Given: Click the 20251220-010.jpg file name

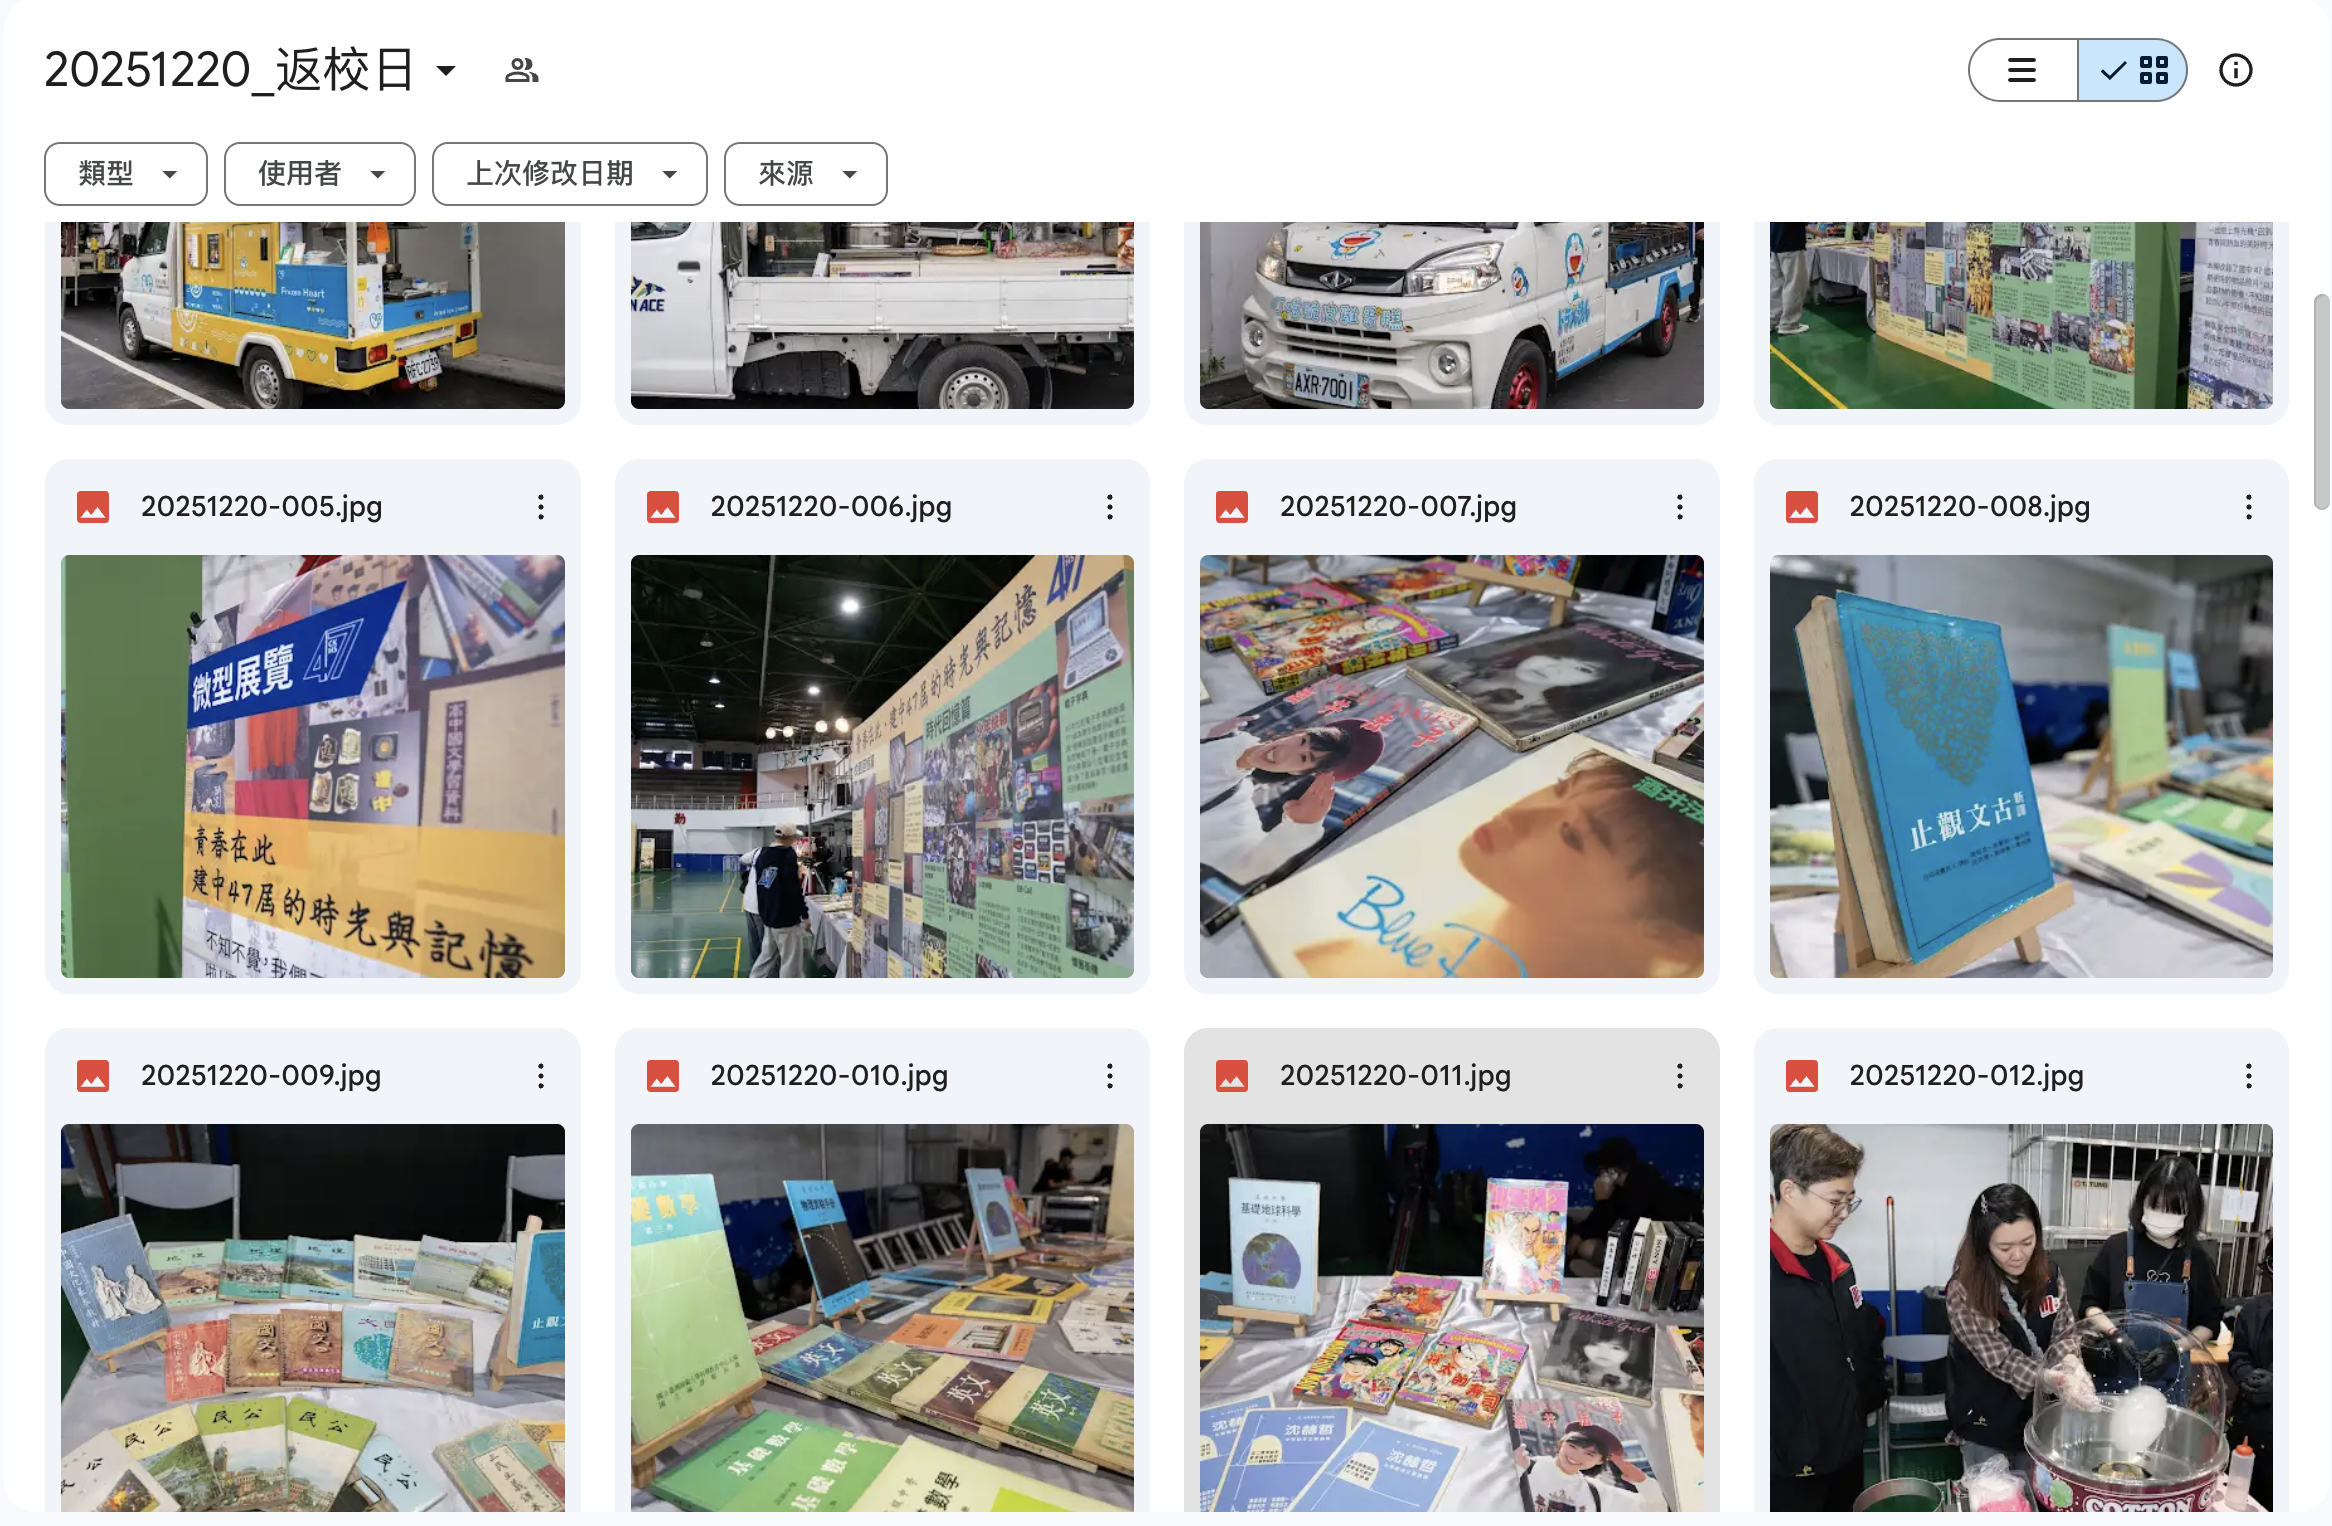Looking at the screenshot, I should click(x=828, y=1076).
